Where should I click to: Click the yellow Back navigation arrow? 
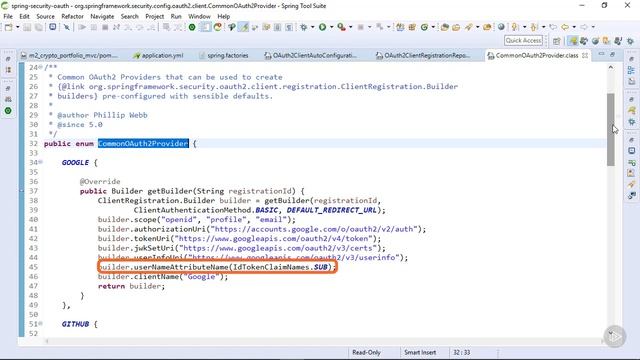click(x=565, y=27)
